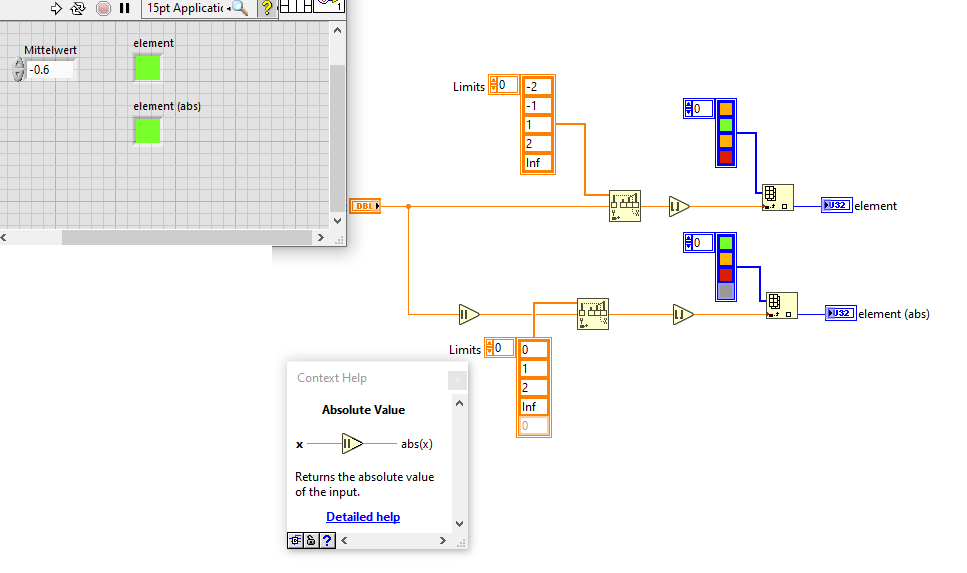This screenshot has width=967, height=573.
Task: Select the Threshold 1D Array node after Absolute Value
Action: (593, 314)
